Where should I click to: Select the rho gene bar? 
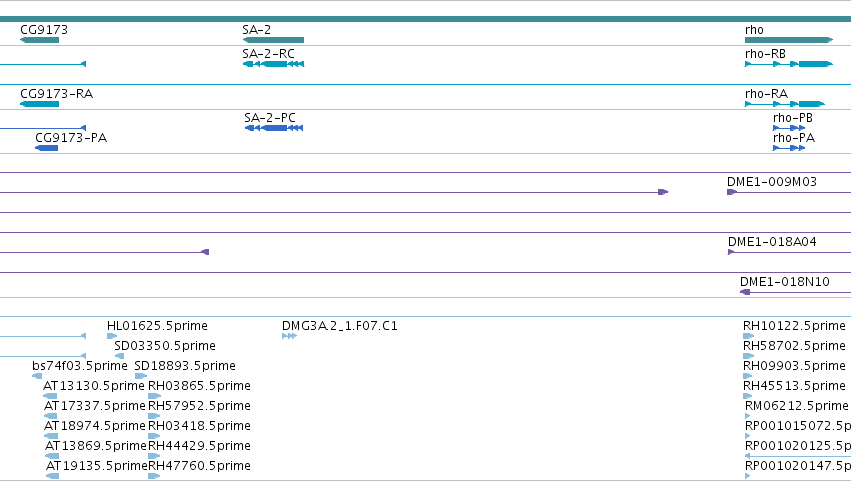(789, 40)
